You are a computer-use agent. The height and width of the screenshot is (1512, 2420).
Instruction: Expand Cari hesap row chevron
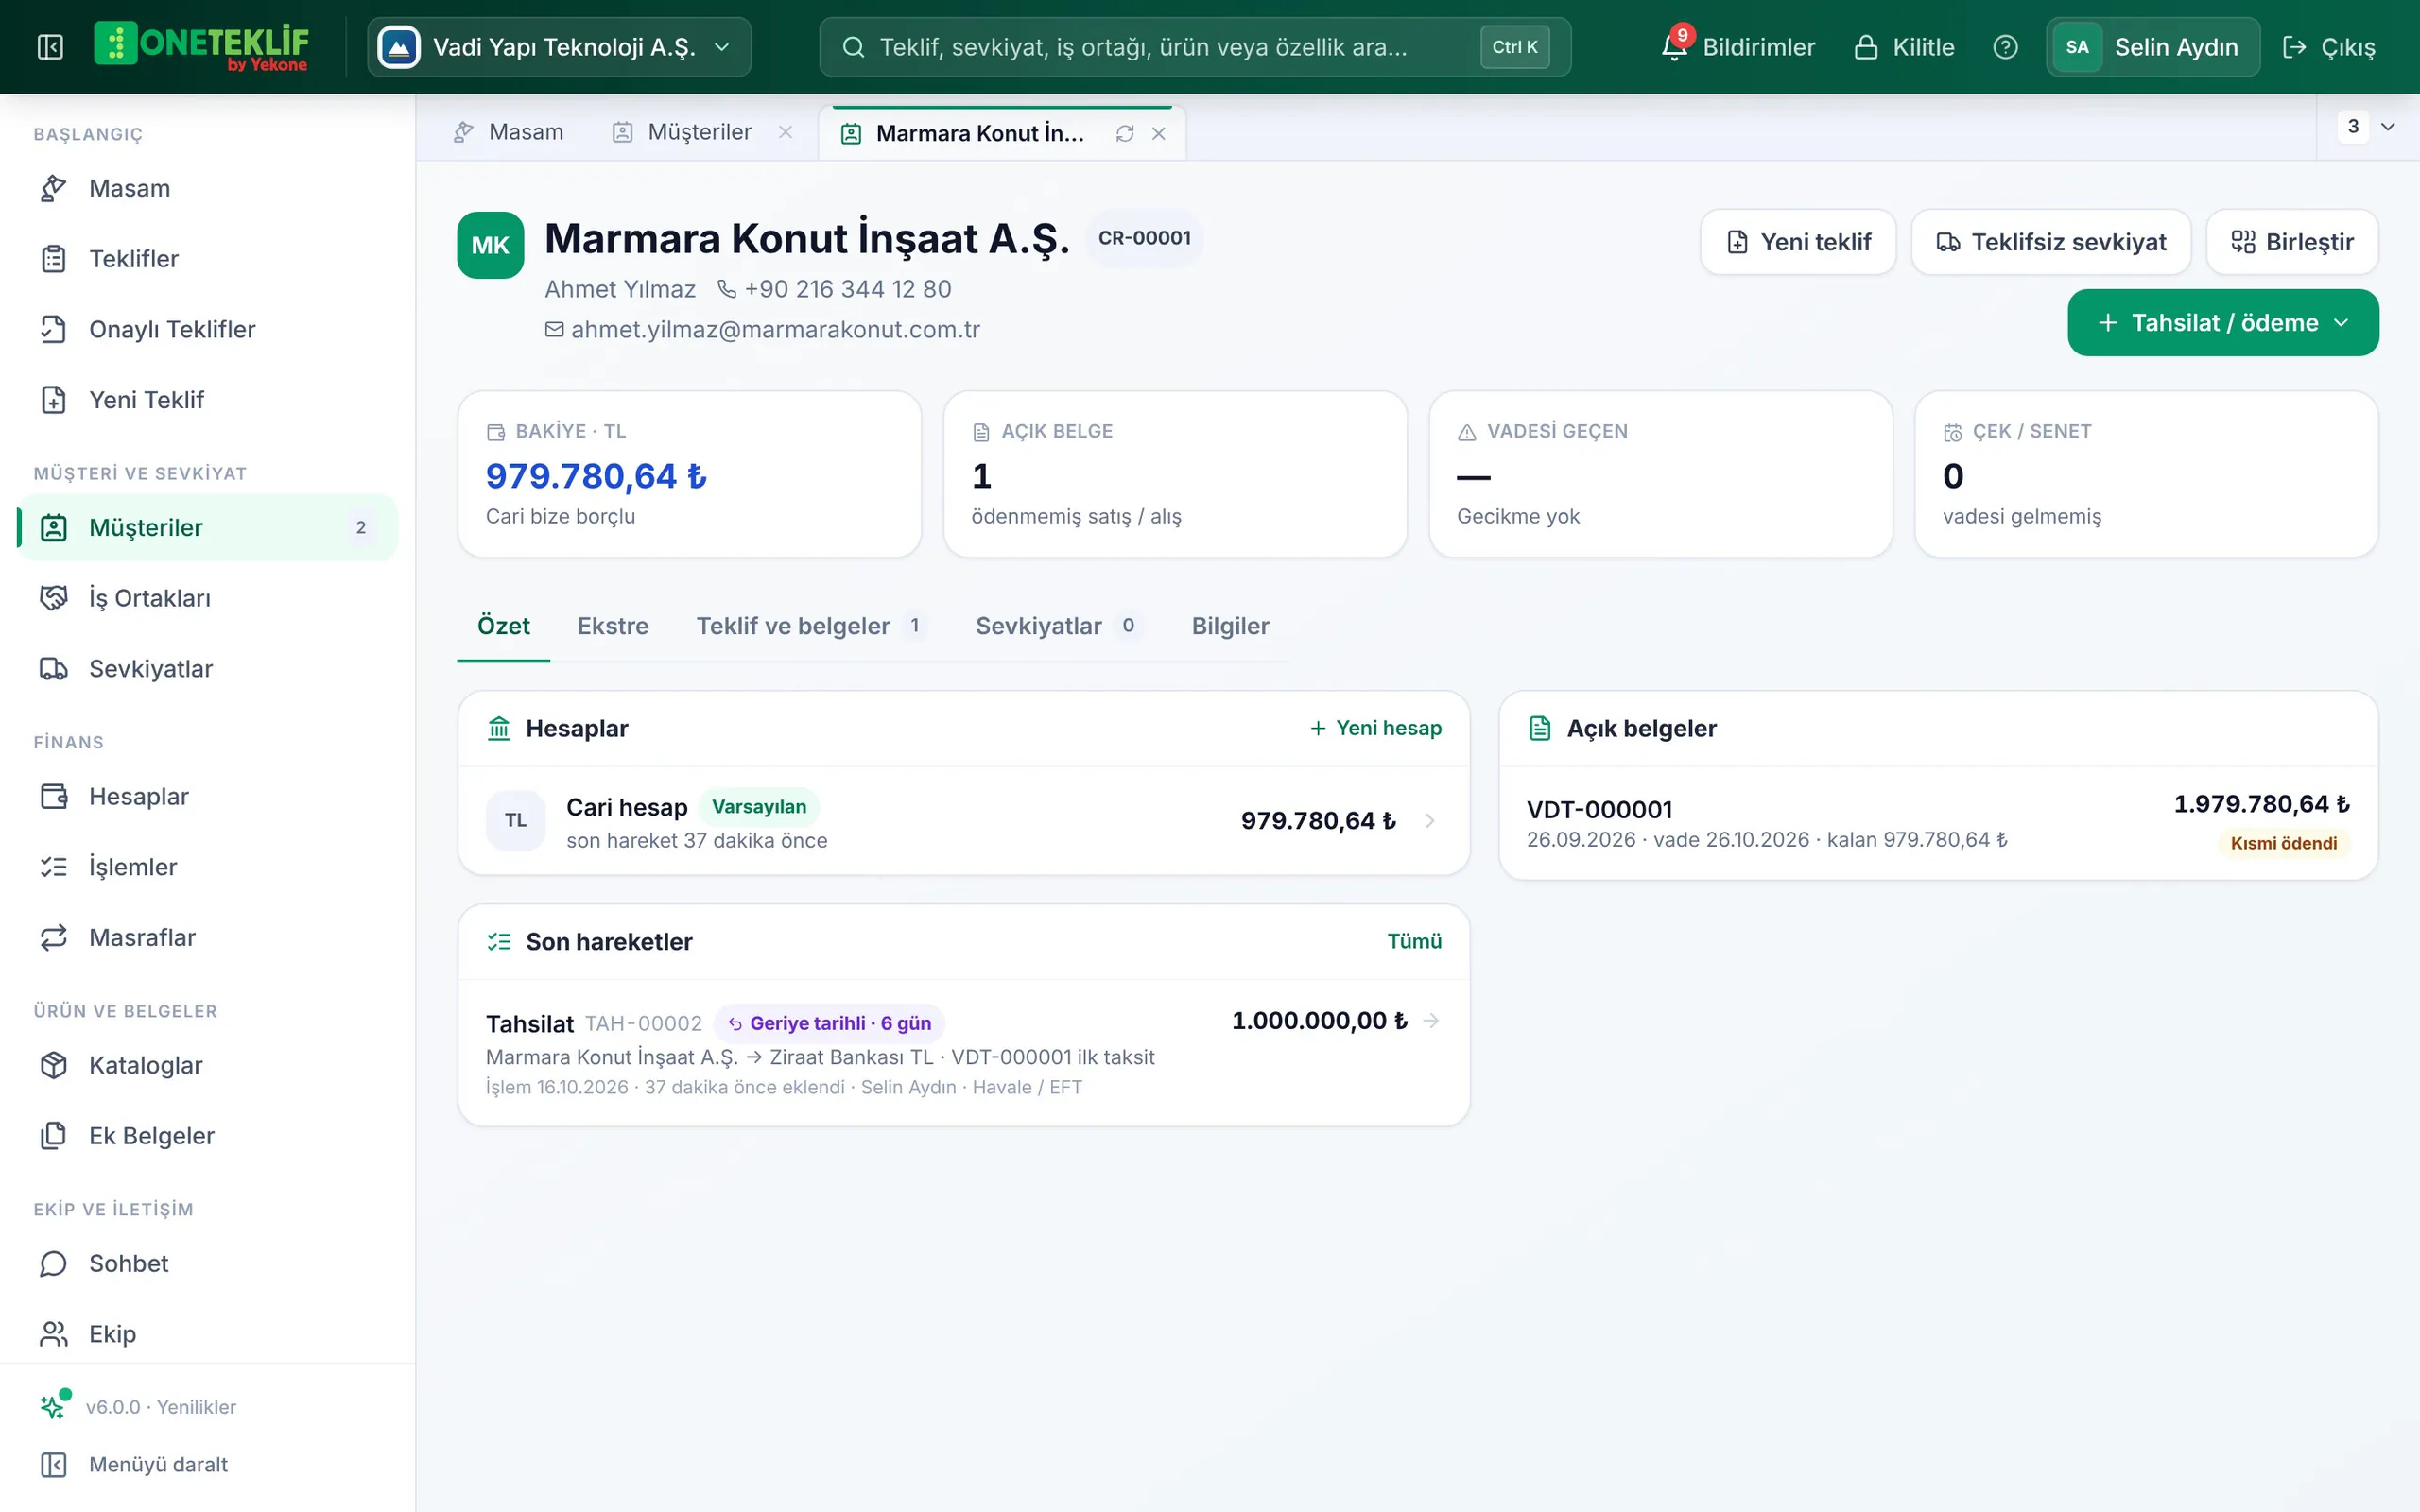click(x=1430, y=820)
